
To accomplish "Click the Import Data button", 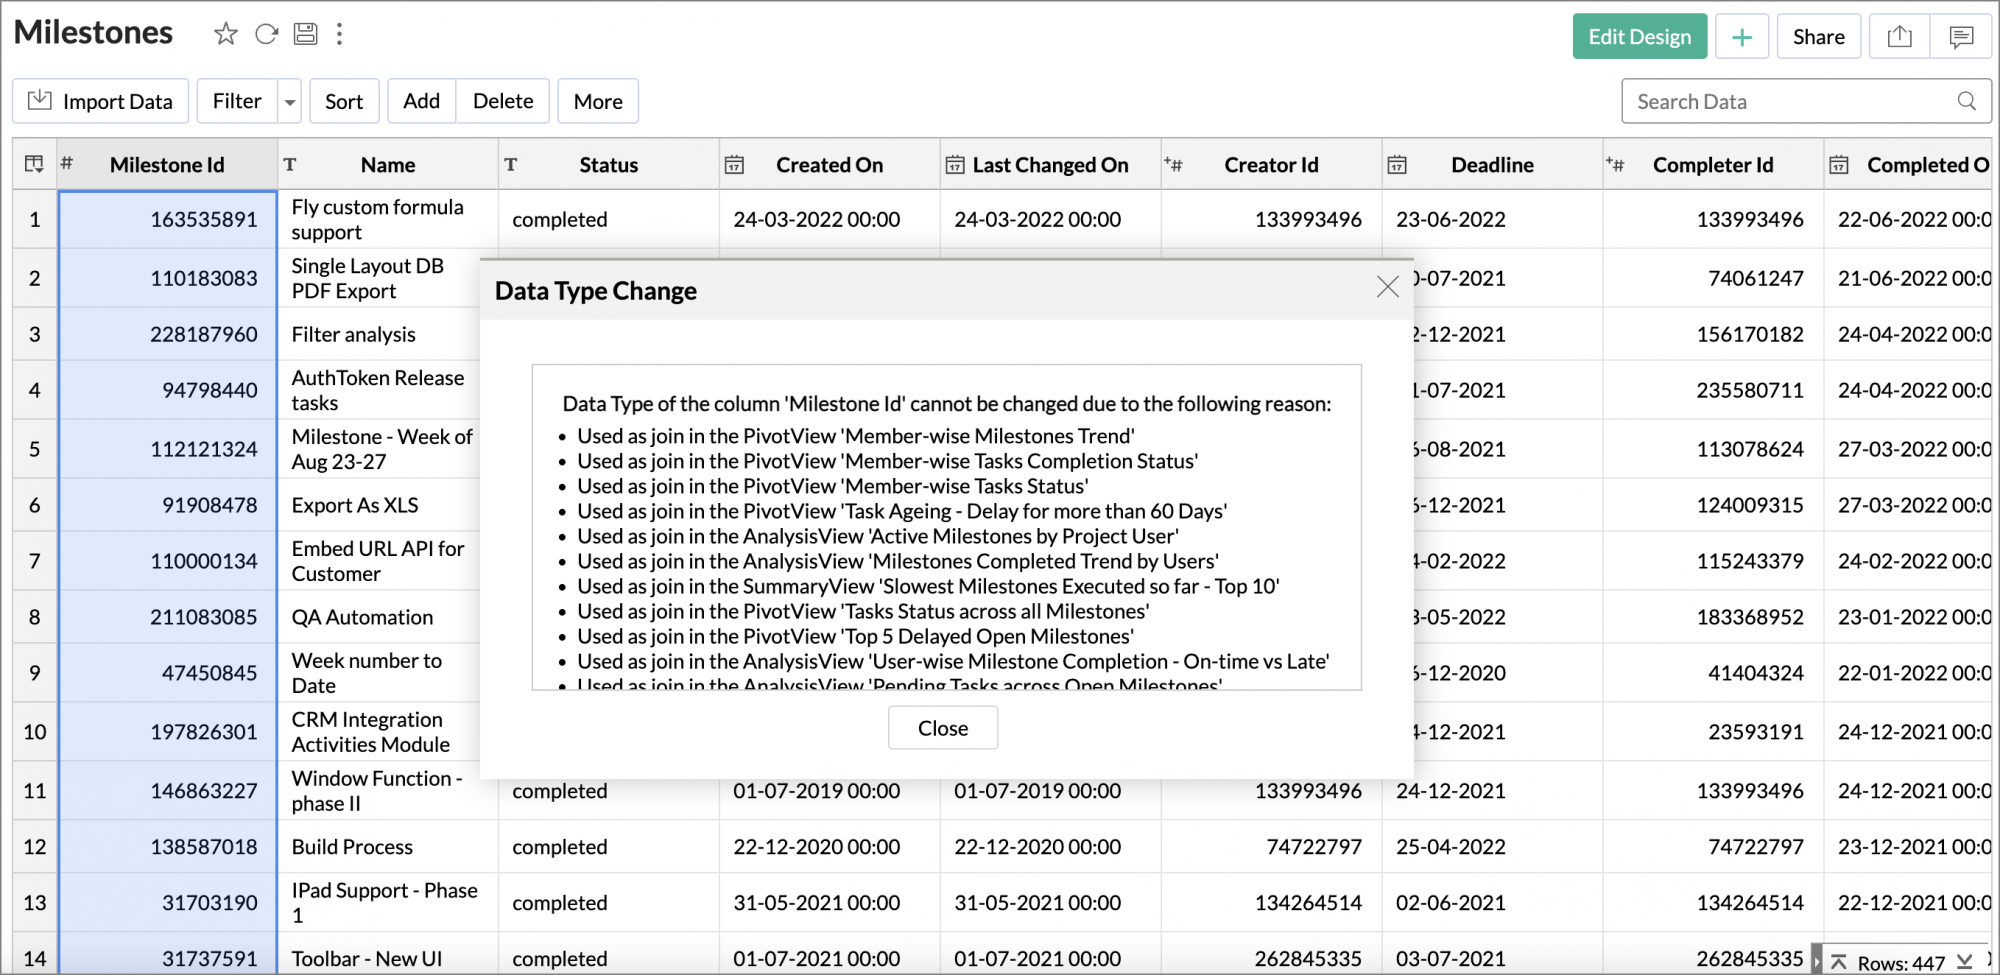I will [x=101, y=101].
